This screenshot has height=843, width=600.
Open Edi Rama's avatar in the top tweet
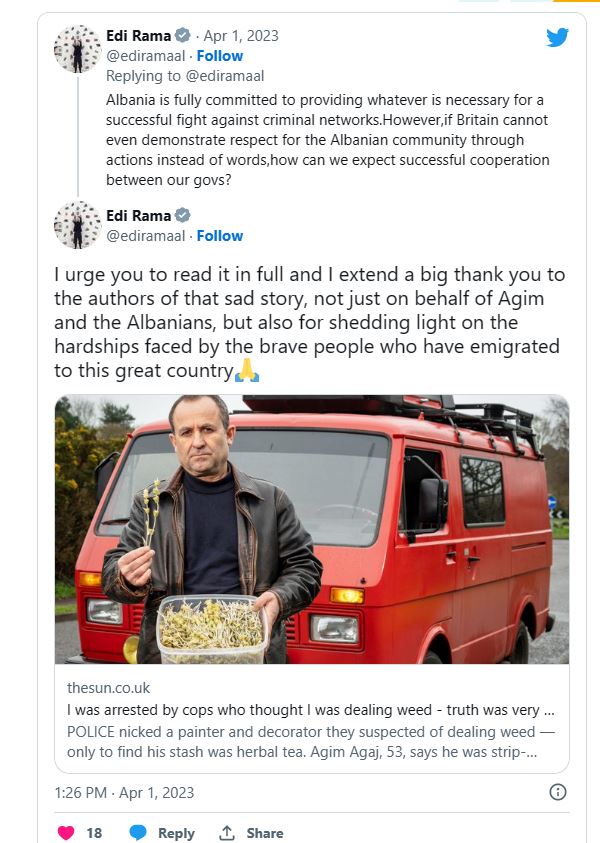[77, 49]
